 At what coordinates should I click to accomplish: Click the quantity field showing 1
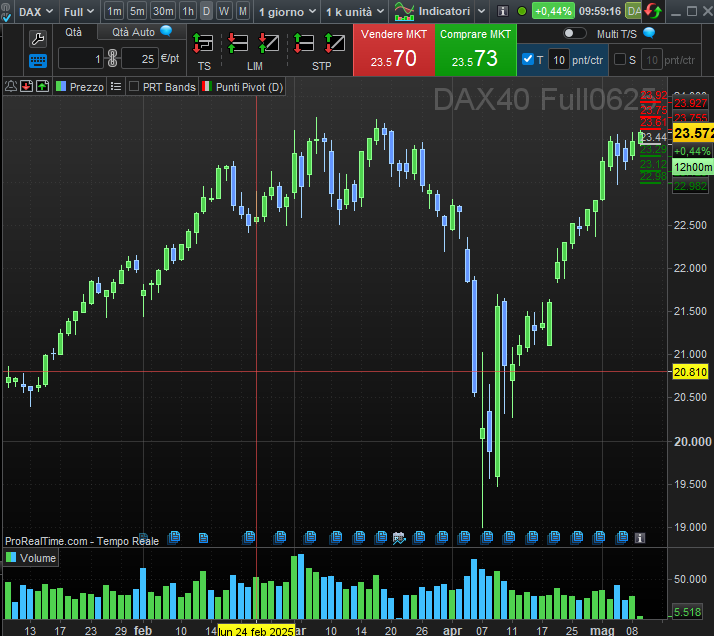point(81,58)
